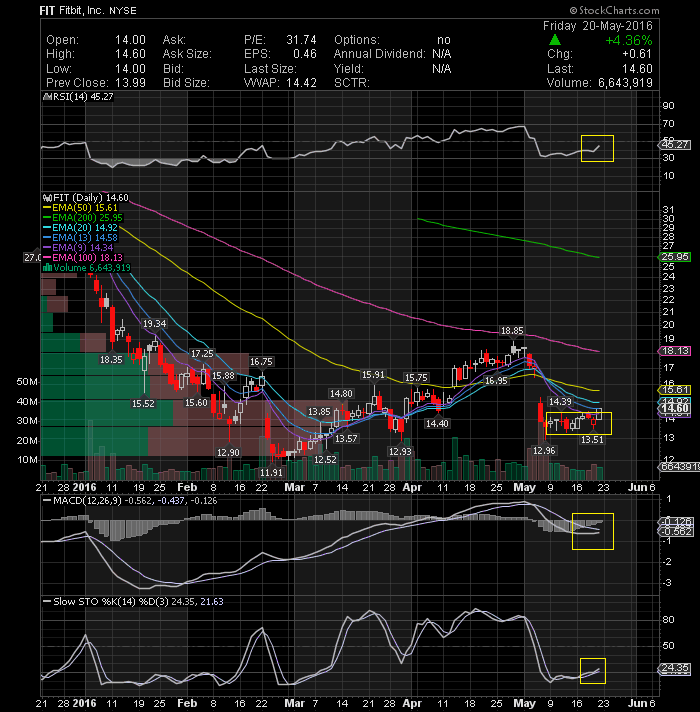700x712 pixels.
Task: Click the Options value no
Action: click(444, 40)
